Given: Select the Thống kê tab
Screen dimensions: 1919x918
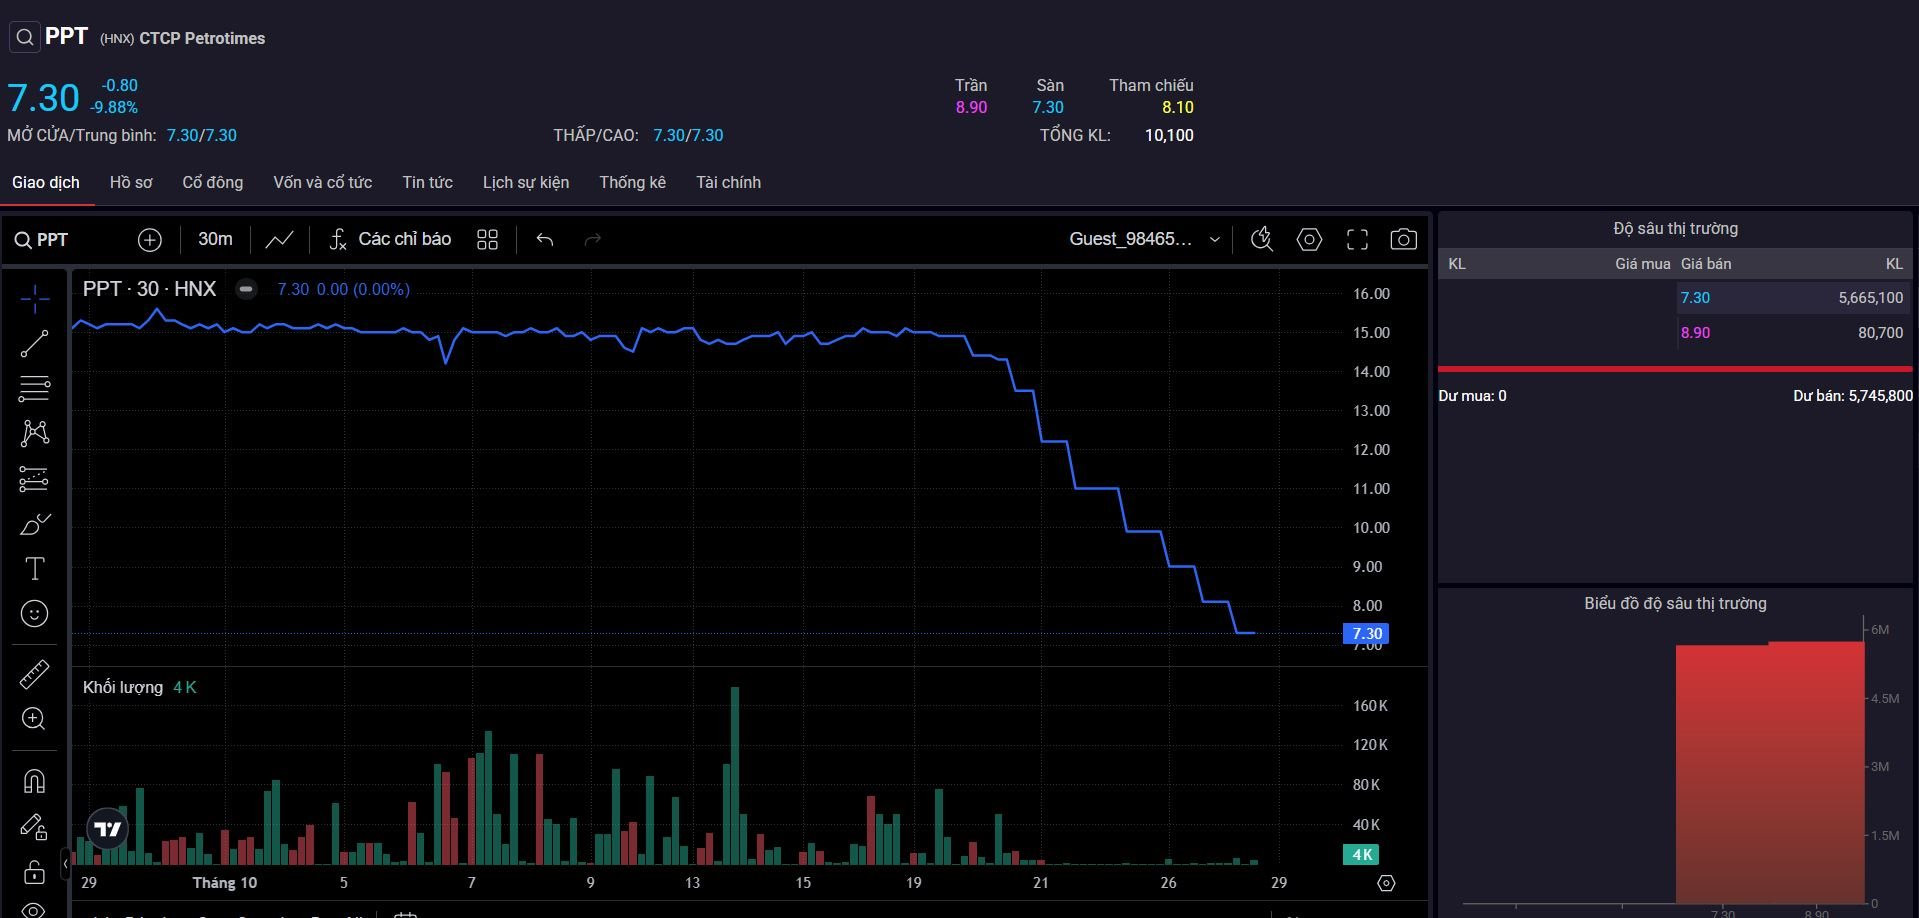Looking at the screenshot, I should (633, 182).
